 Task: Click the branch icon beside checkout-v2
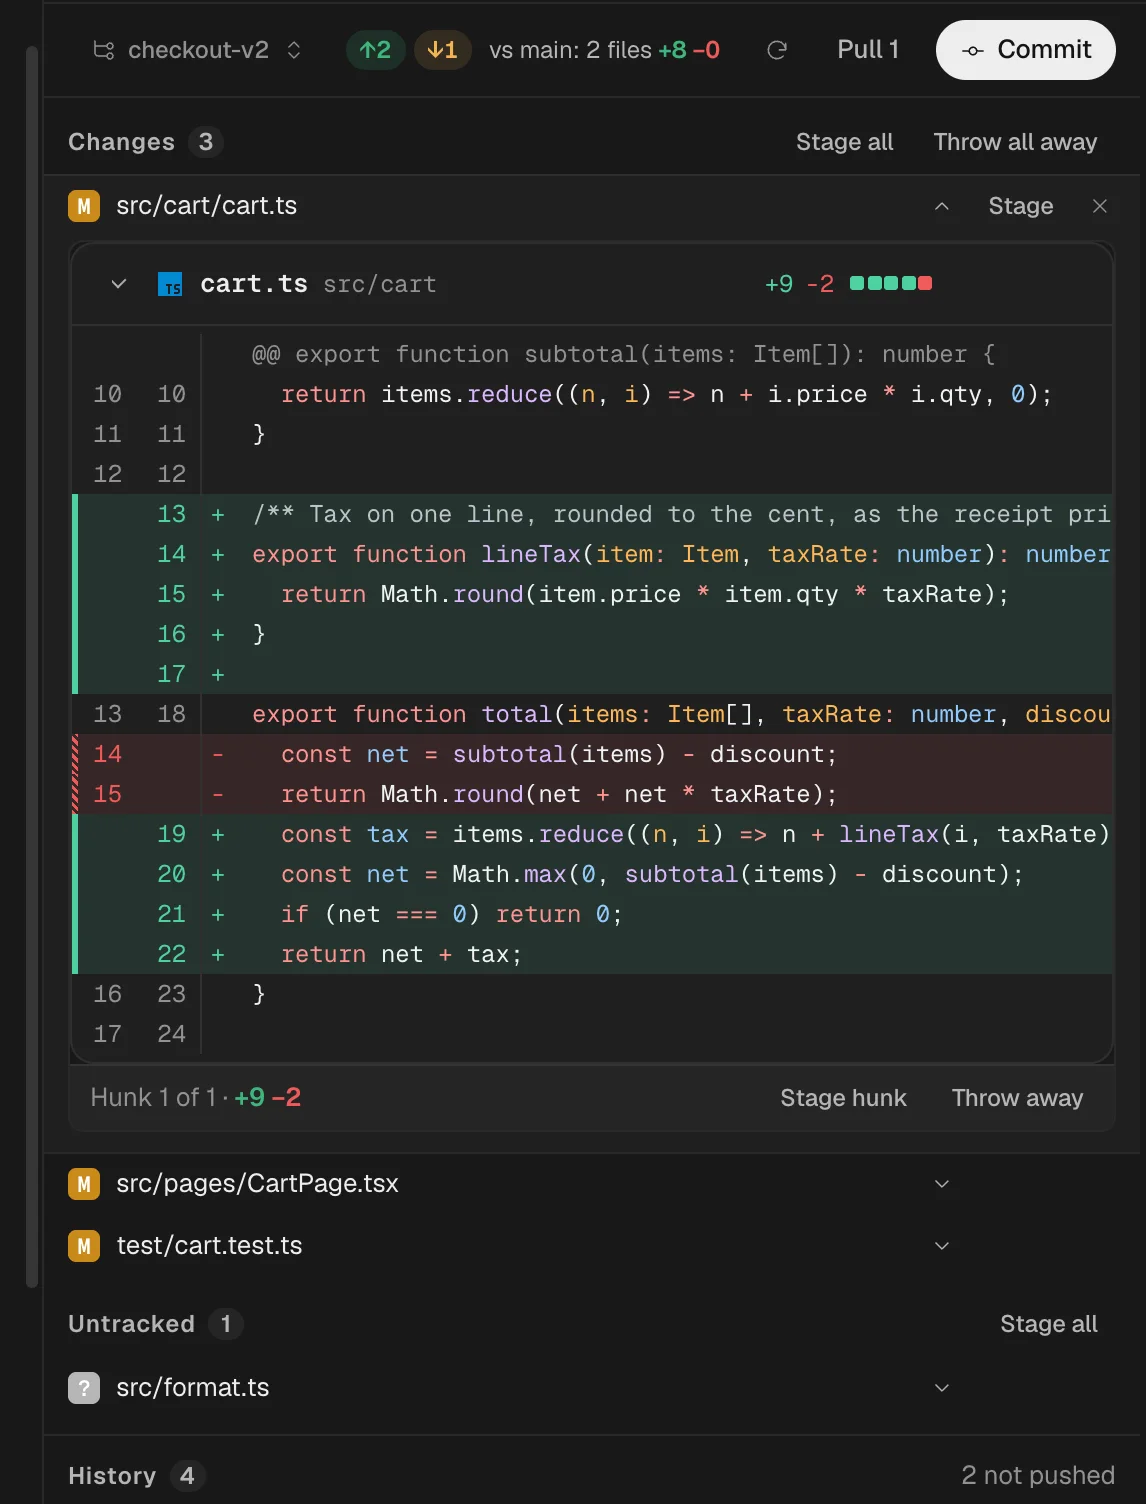(x=103, y=50)
